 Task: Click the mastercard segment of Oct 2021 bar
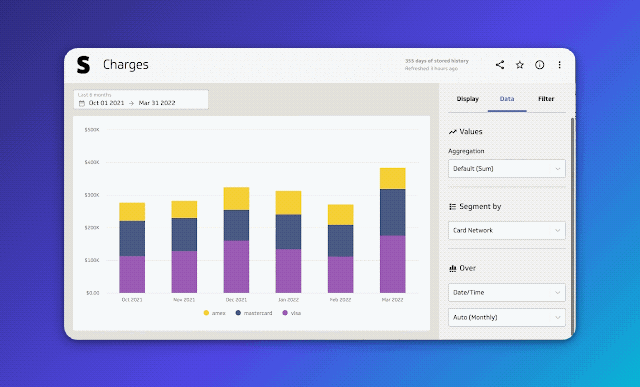(x=132, y=238)
